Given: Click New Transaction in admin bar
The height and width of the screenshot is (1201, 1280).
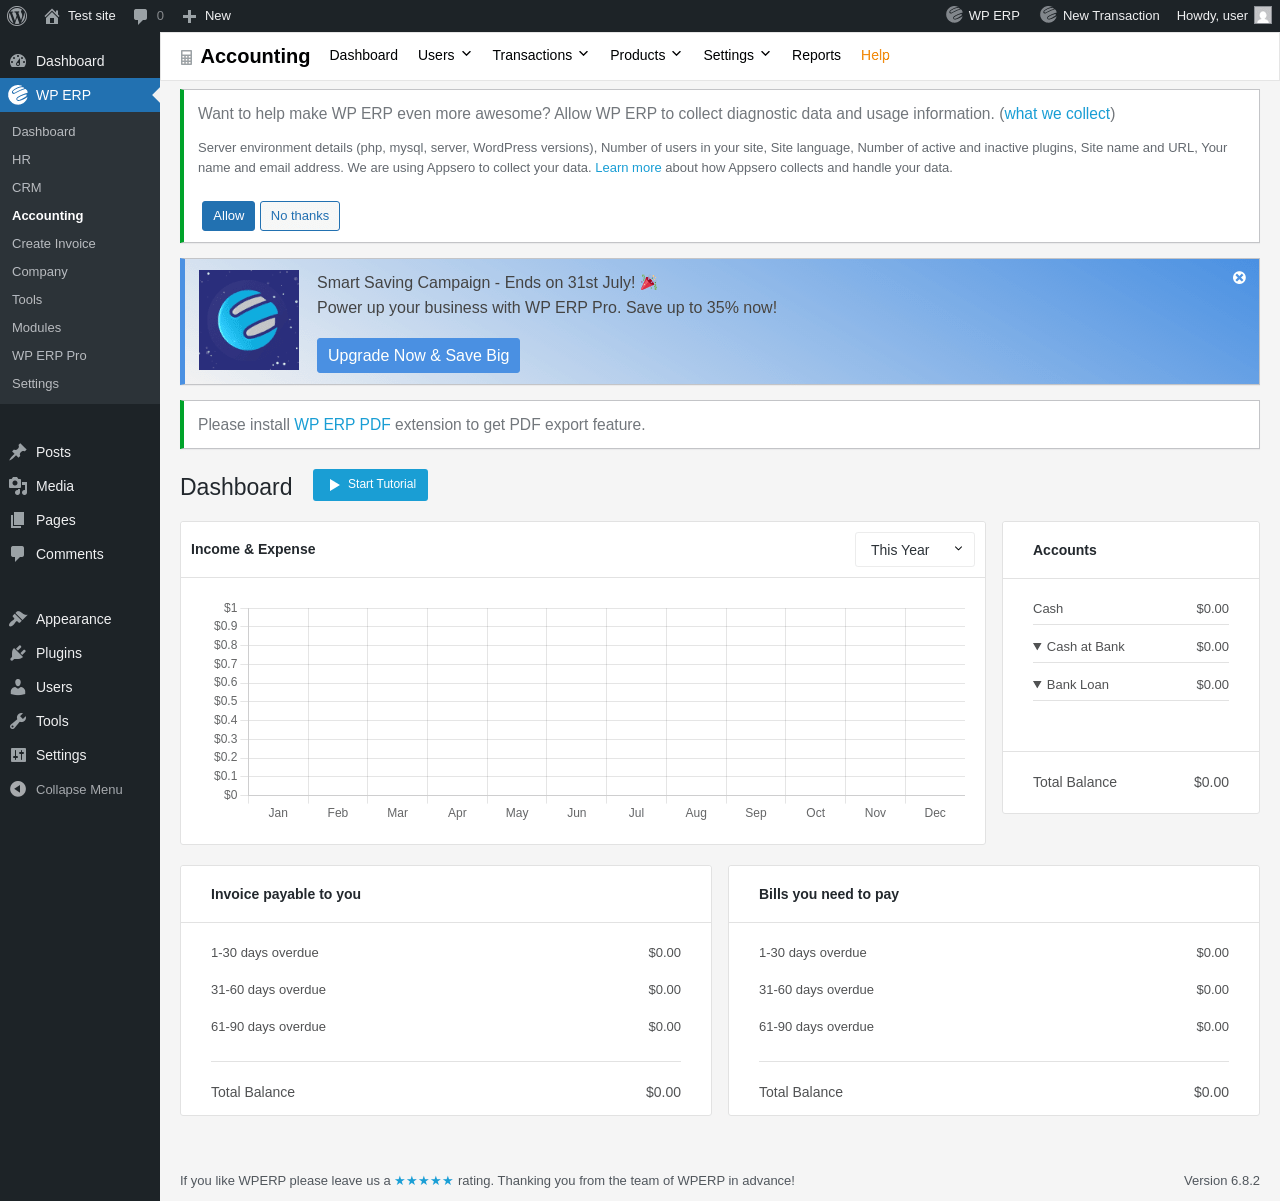Looking at the screenshot, I should [x=1100, y=15].
